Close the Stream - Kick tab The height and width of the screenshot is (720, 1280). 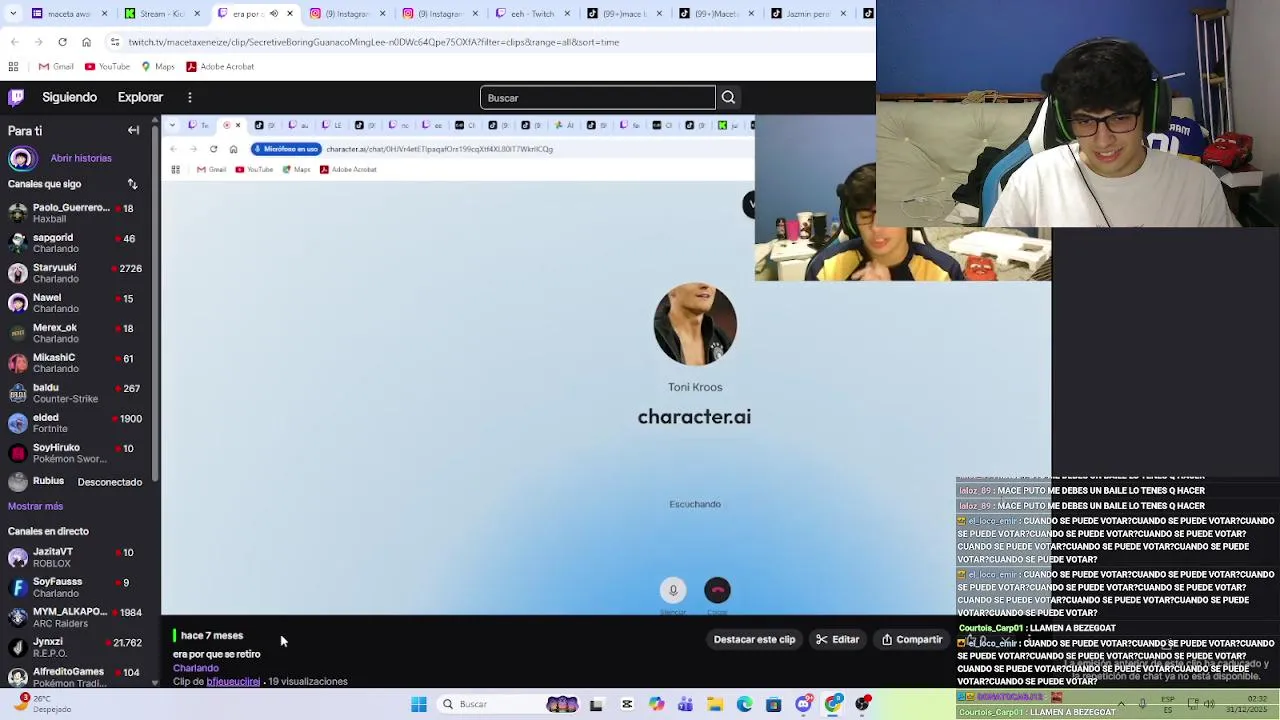tap(197, 13)
